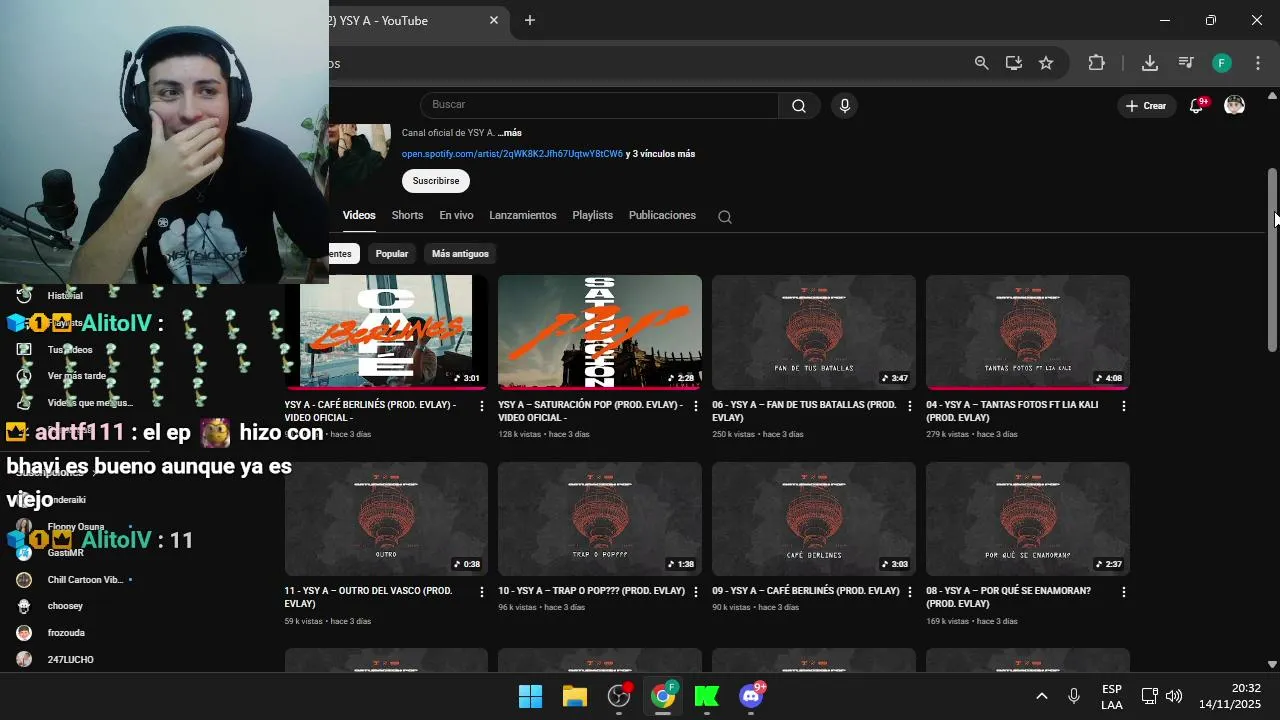The width and height of the screenshot is (1280, 720).
Task: Open File Explorer from taskbar
Action: click(574, 696)
